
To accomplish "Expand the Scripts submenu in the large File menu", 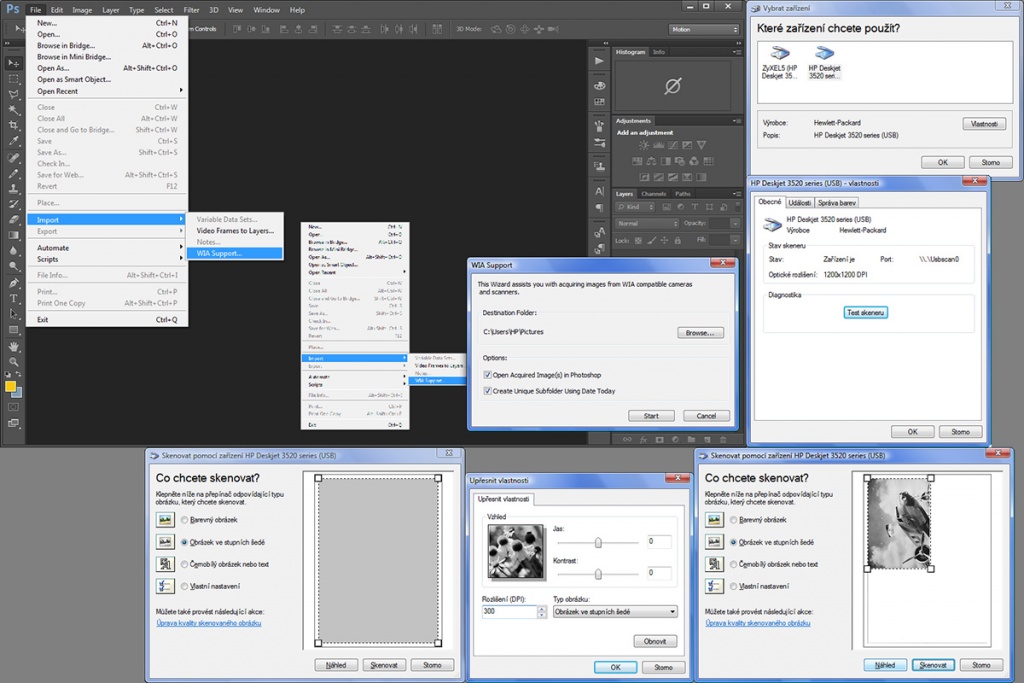I will point(108,259).
